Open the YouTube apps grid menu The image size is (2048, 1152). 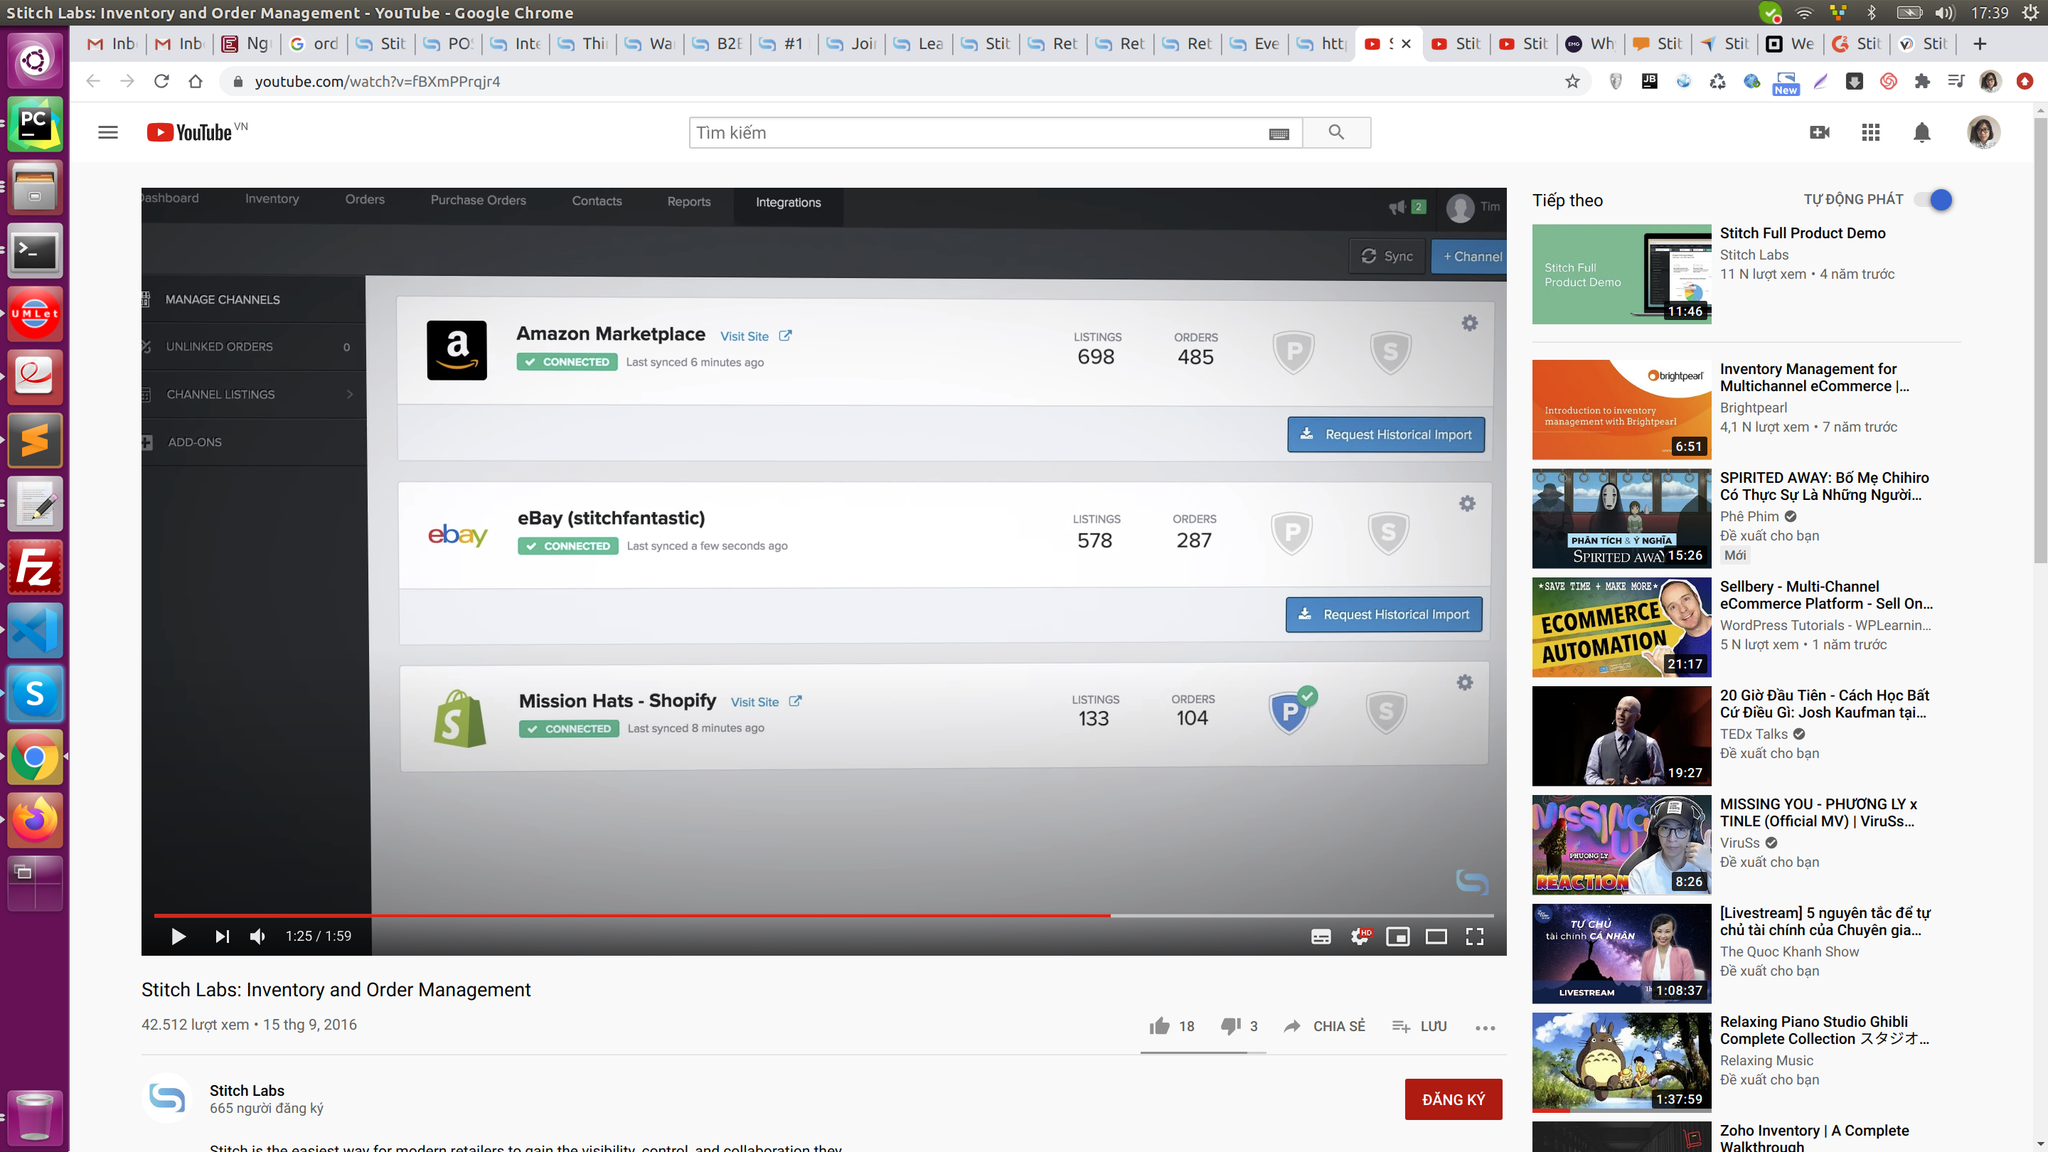tap(1871, 132)
